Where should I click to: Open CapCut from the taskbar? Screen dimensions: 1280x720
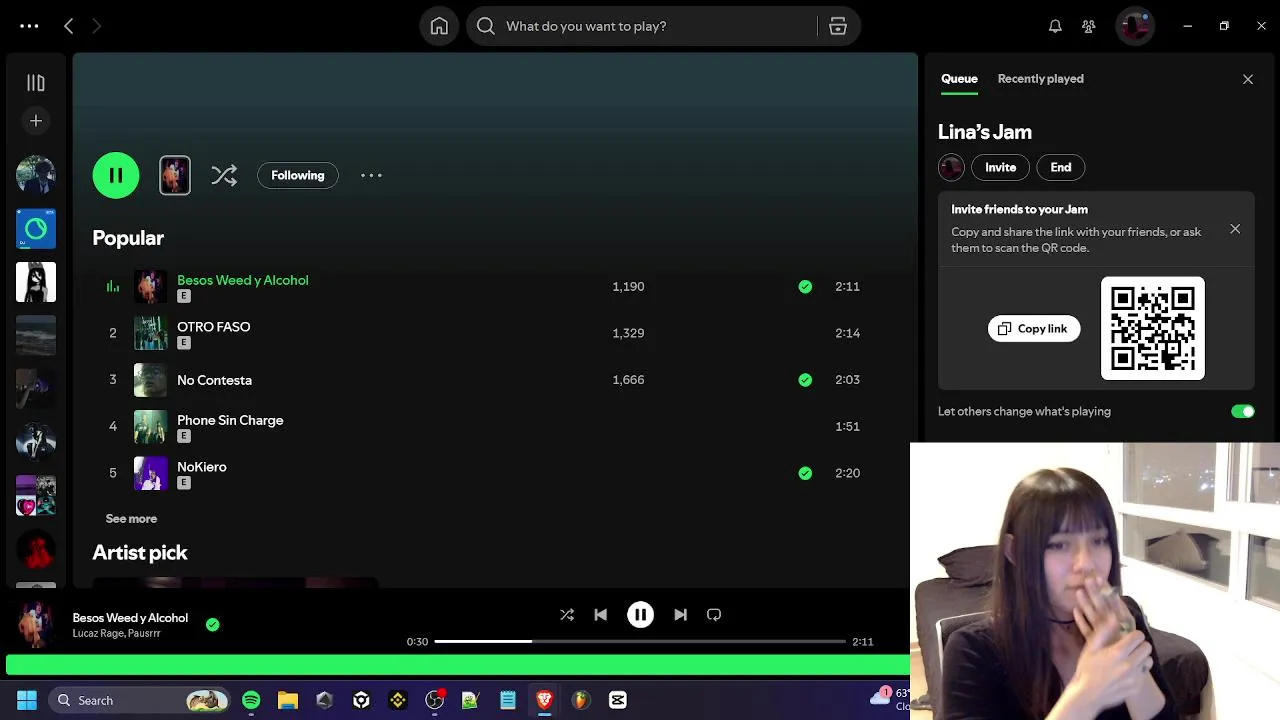618,700
